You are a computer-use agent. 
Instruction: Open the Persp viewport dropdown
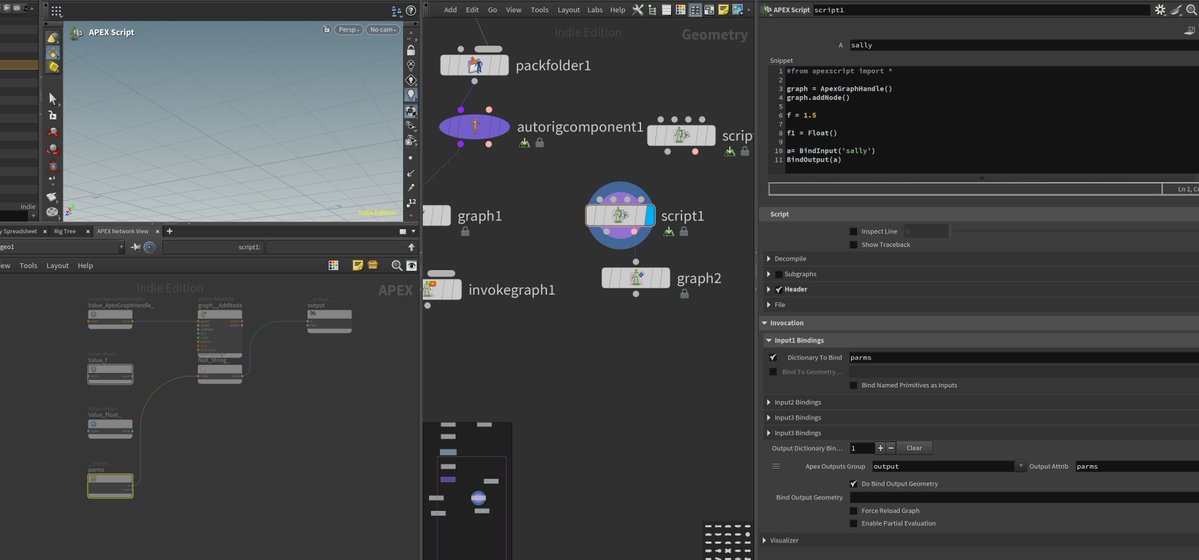coord(348,30)
